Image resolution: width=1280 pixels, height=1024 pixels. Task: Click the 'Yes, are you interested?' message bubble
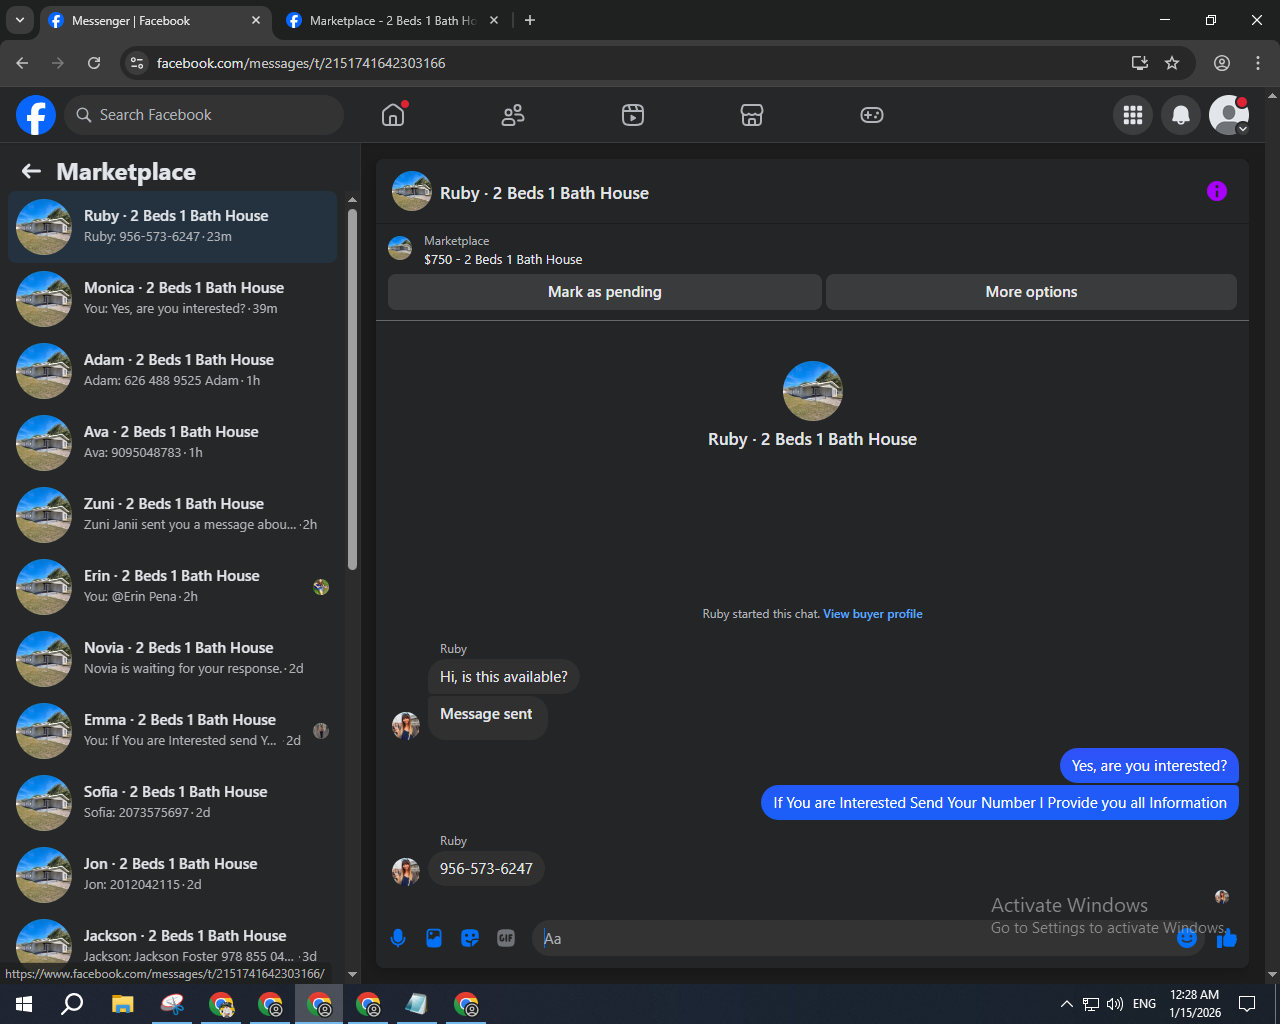[1149, 766]
